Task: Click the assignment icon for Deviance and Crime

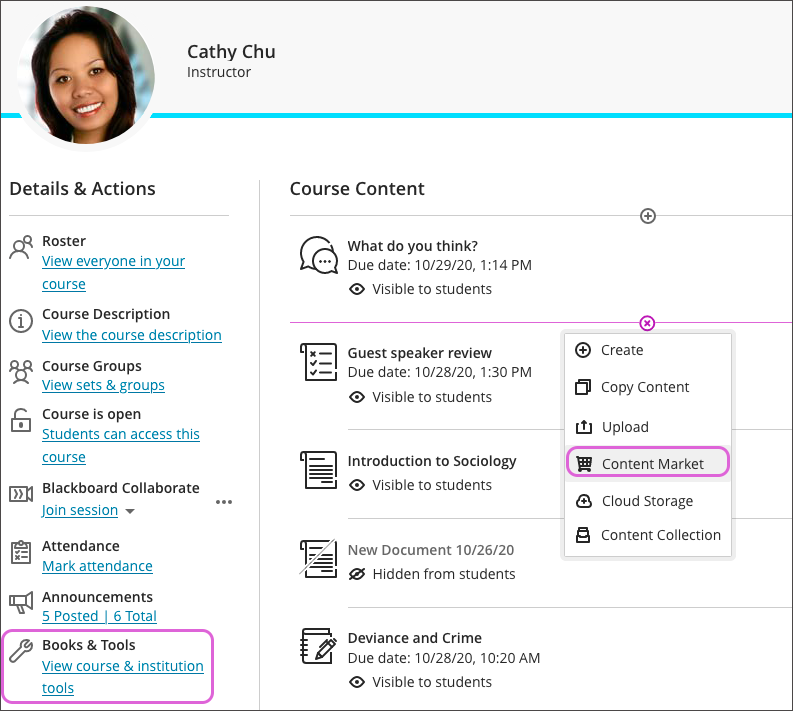Action: pos(319,646)
